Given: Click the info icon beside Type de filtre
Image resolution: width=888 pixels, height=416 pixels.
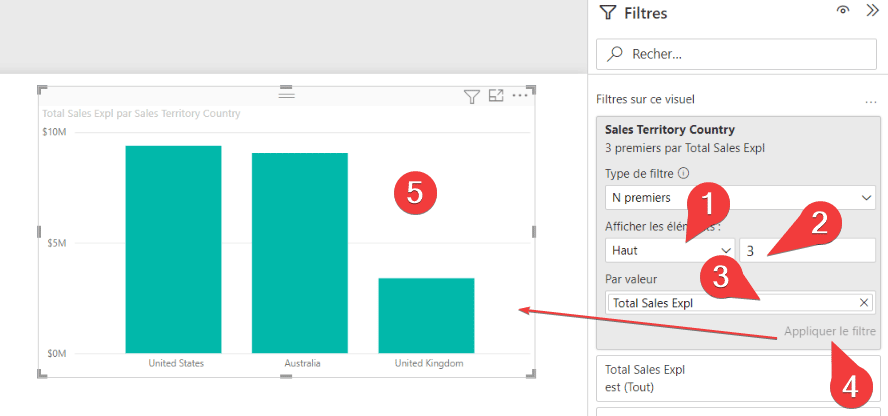Looking at the screenshot, I should [x=684, y=173].
